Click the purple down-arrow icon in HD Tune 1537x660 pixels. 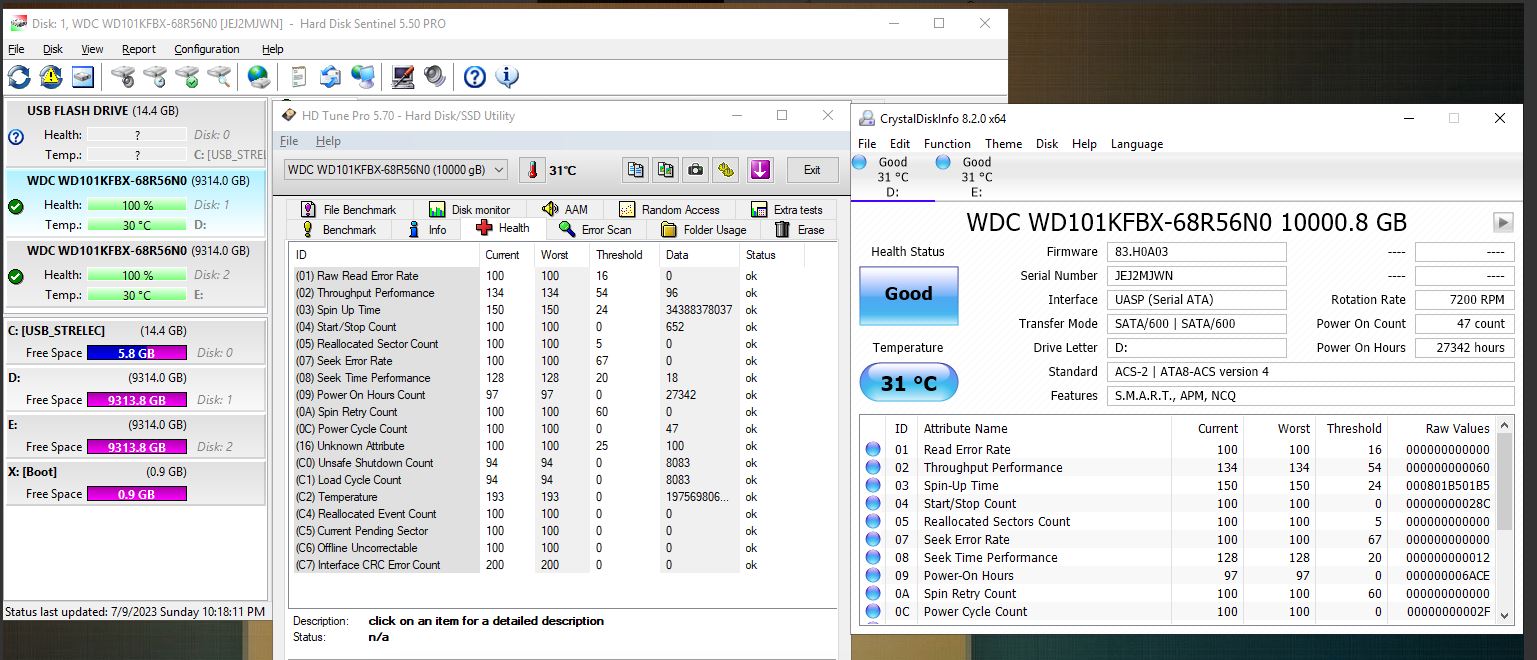click(760, 170)
